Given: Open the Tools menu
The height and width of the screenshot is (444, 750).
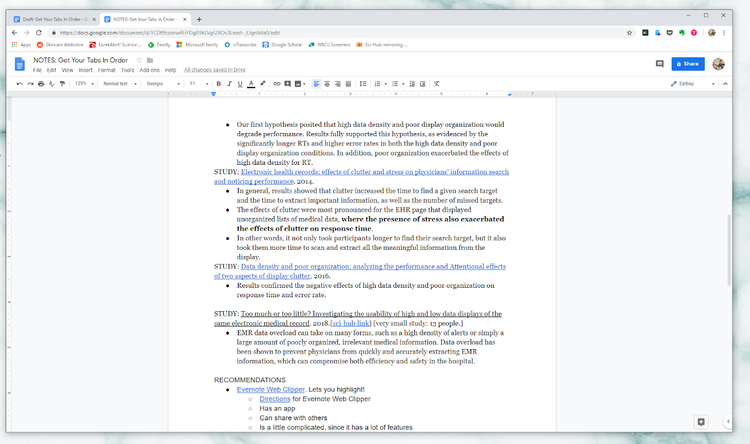Looking at the screenshot, I should click(127, 70).
